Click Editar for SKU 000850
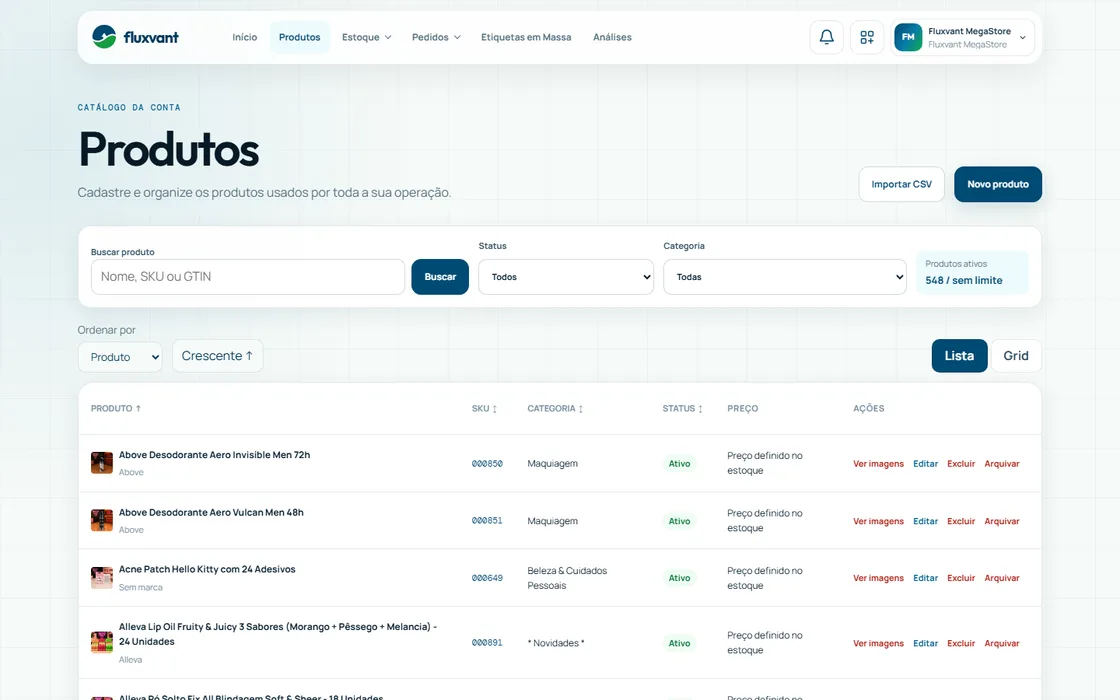The image size is (1120, 700). pyautogui.click(x=925, y=464)
